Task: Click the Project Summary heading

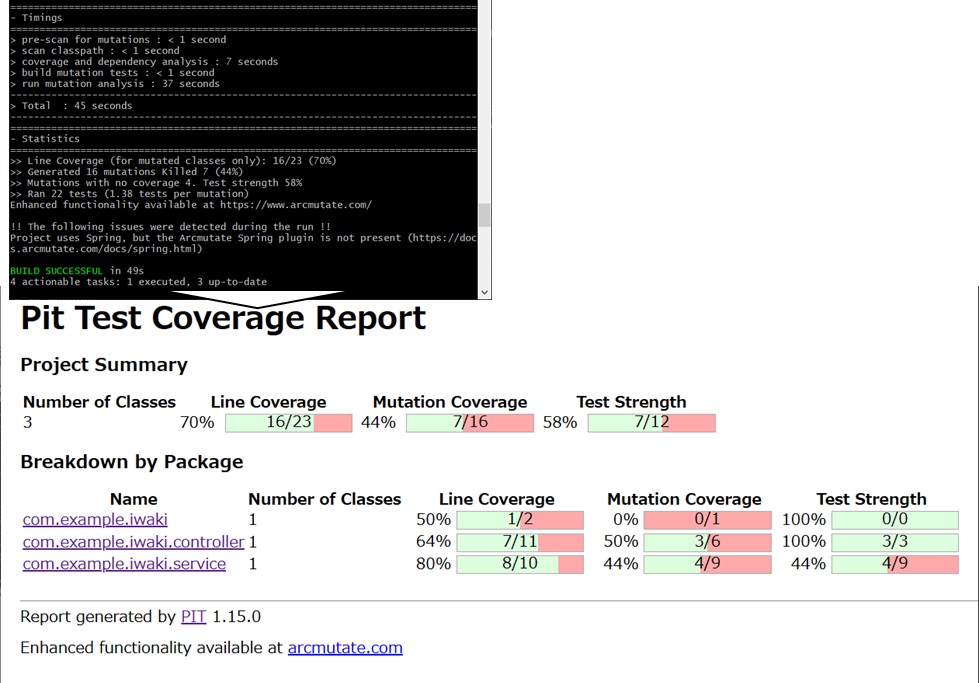Action: coord(104,365)
